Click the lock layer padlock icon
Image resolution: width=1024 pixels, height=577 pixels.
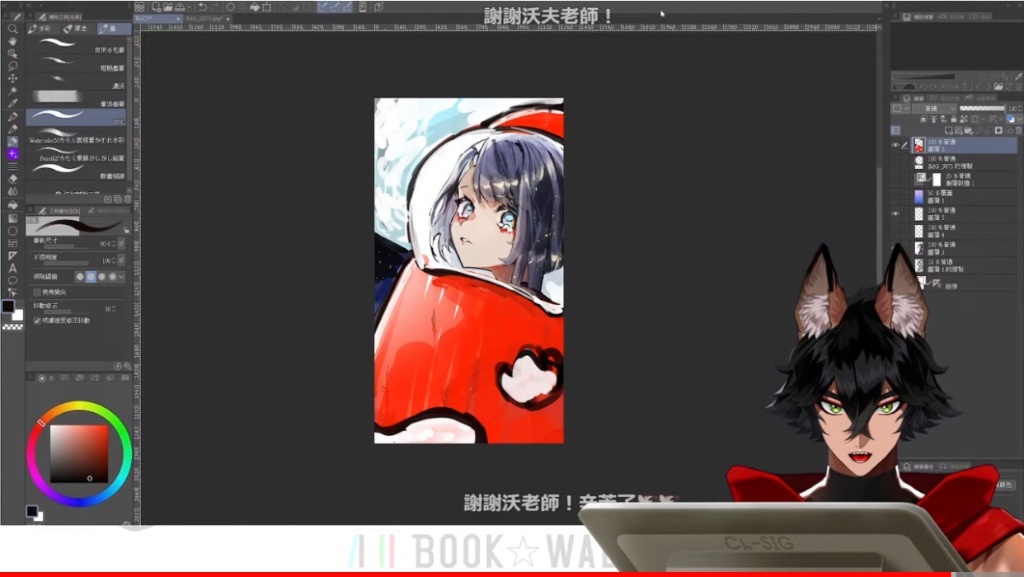coord(953,119)
